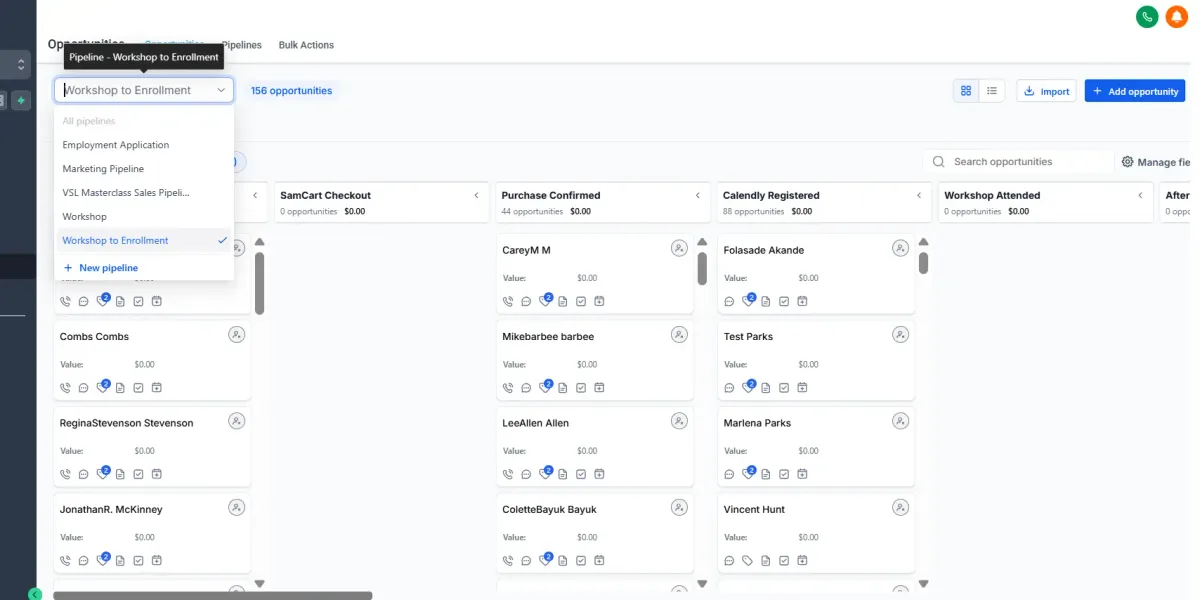Image resolution: width=1200 pixels, height=600 pixels.
Task: Collapse the Workshop Attended column
Action: (1141, 195)
